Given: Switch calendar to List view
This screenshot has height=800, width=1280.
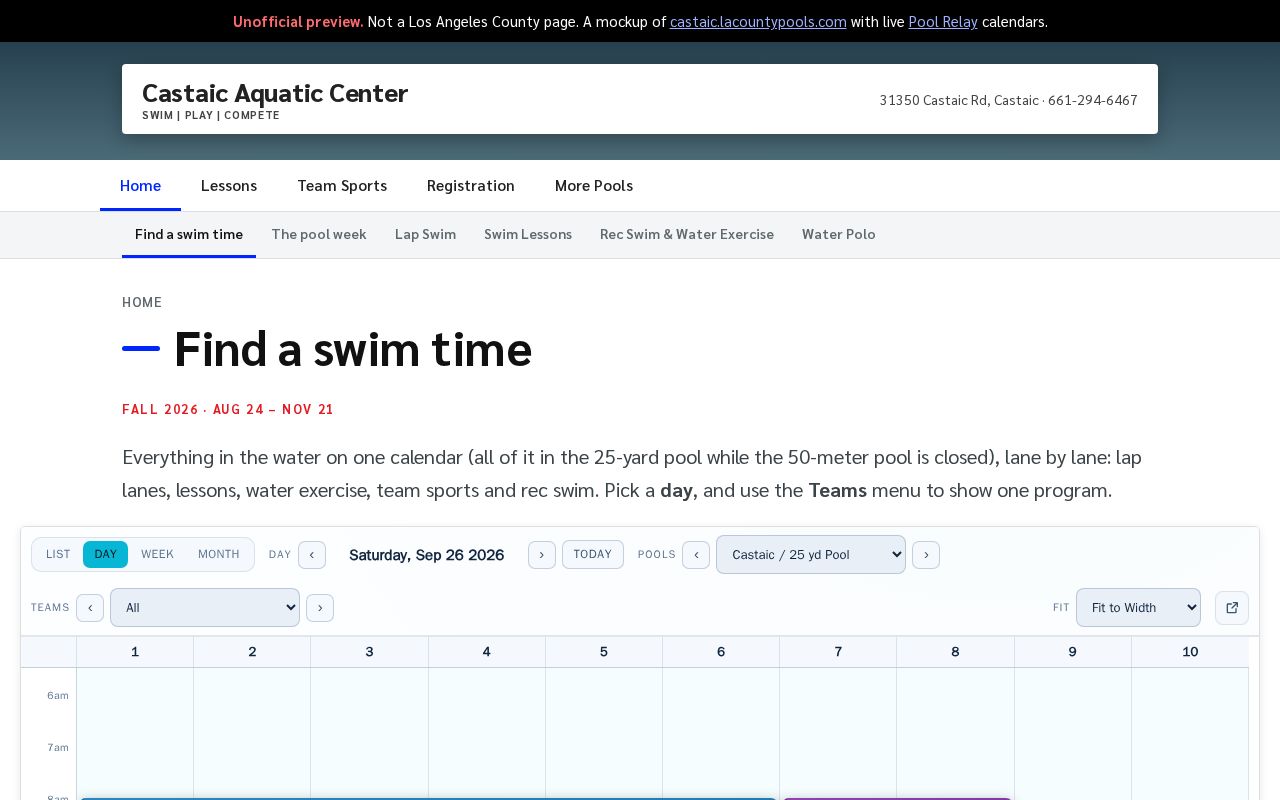Looking at the screenshot, I should coord(58,554).
